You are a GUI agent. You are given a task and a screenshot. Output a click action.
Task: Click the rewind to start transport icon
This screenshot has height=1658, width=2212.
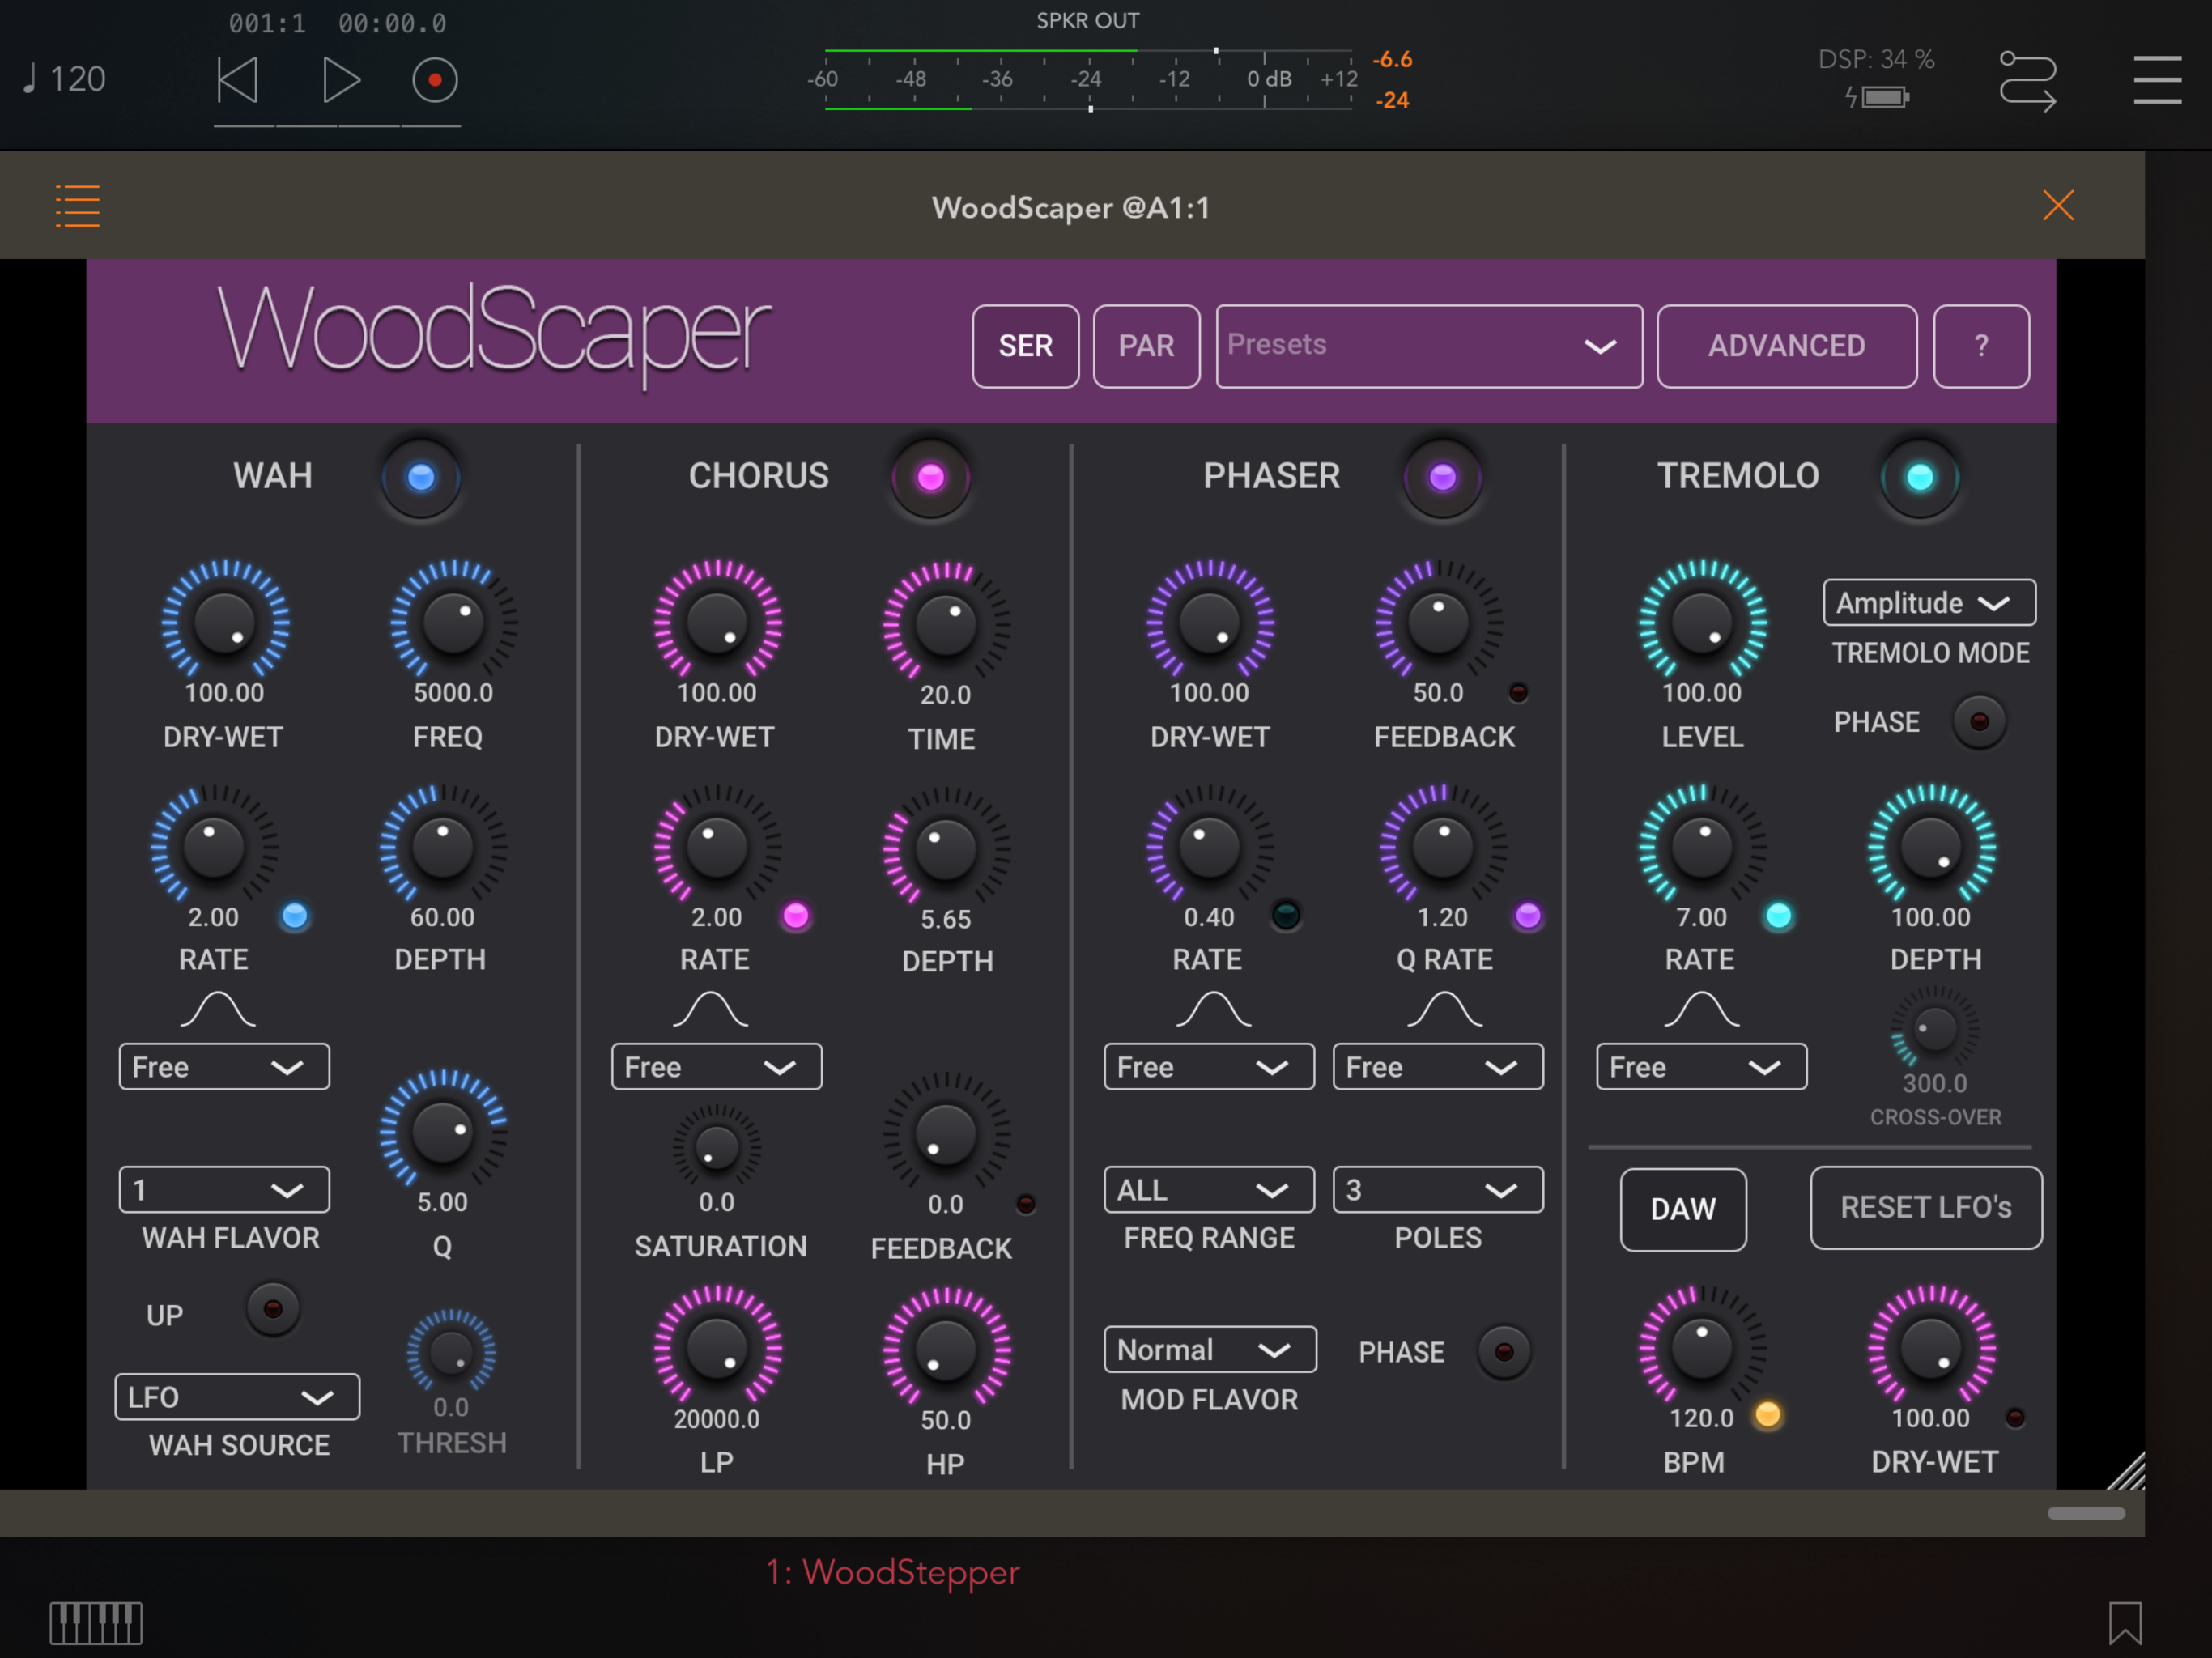click(238, 80)
